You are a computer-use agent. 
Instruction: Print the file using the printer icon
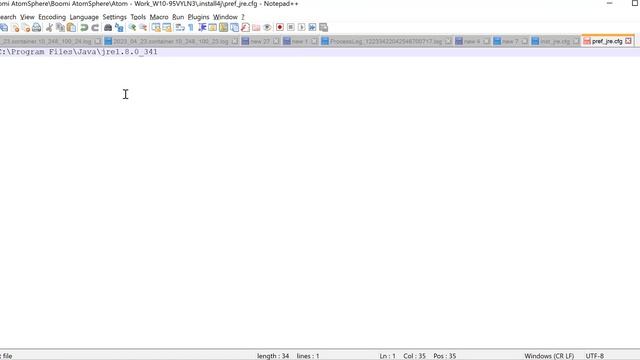click(x=36, y=27)
